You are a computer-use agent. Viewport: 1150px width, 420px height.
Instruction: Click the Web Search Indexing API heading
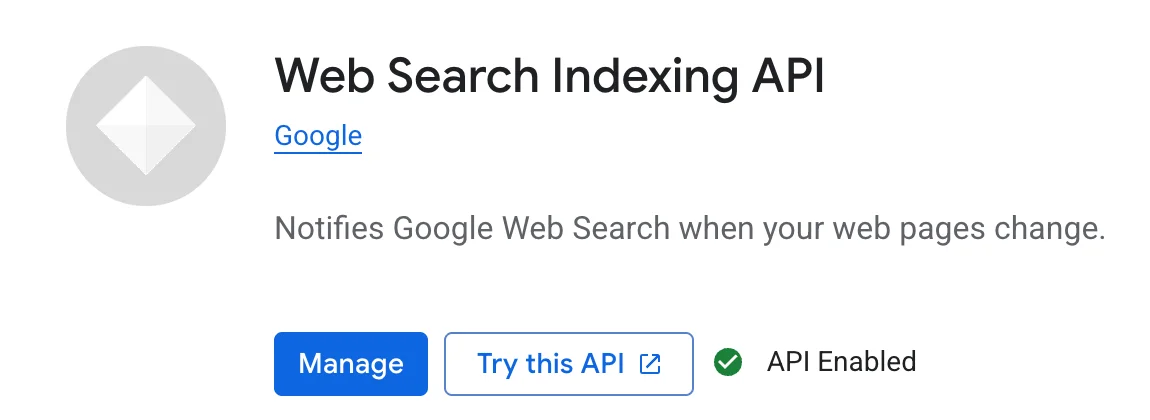[549, 76]
